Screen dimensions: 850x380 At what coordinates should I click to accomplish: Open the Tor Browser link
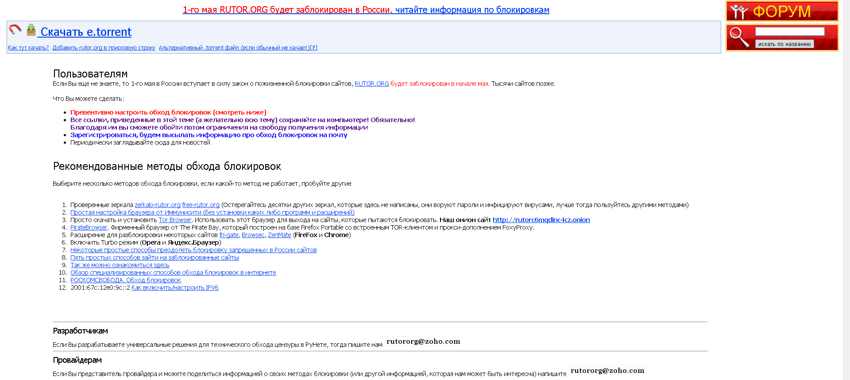tap(175, 220)
